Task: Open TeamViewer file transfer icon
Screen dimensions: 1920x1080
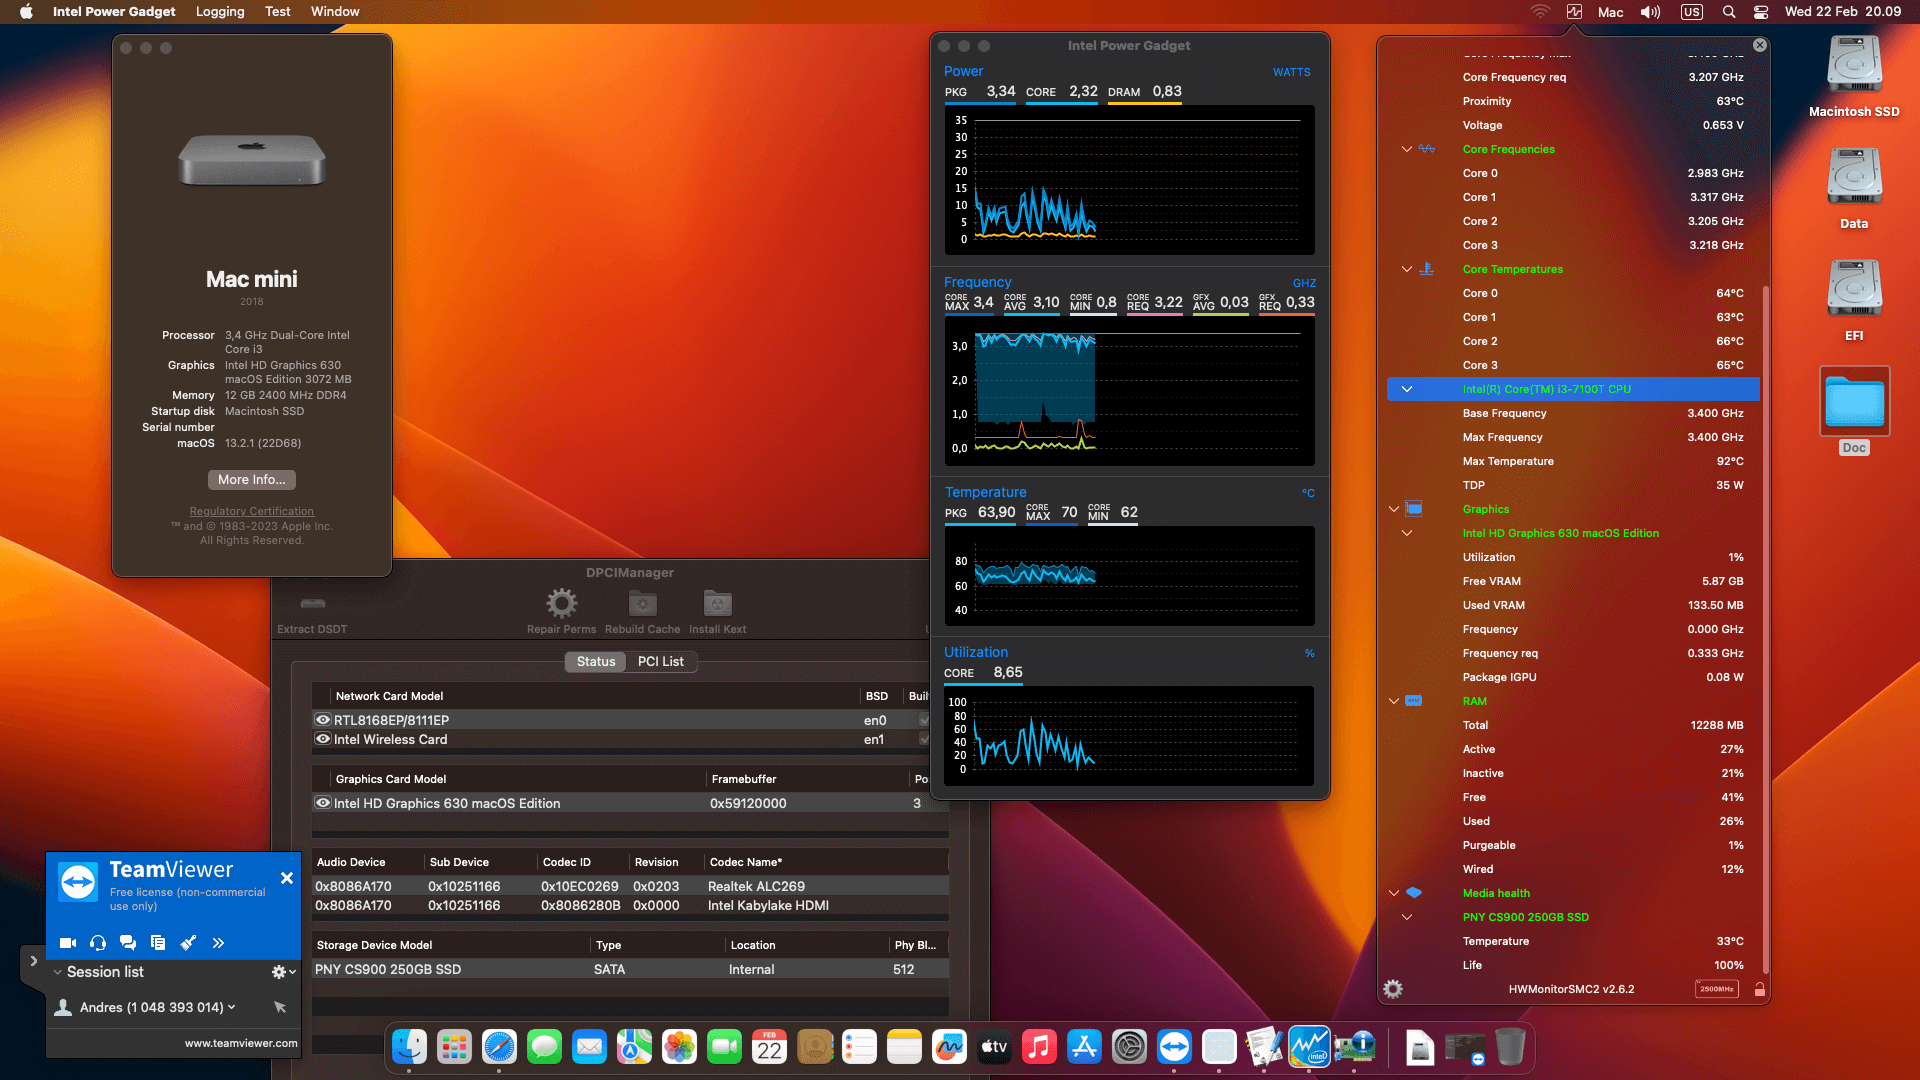Action: click(x=158, y=942)
